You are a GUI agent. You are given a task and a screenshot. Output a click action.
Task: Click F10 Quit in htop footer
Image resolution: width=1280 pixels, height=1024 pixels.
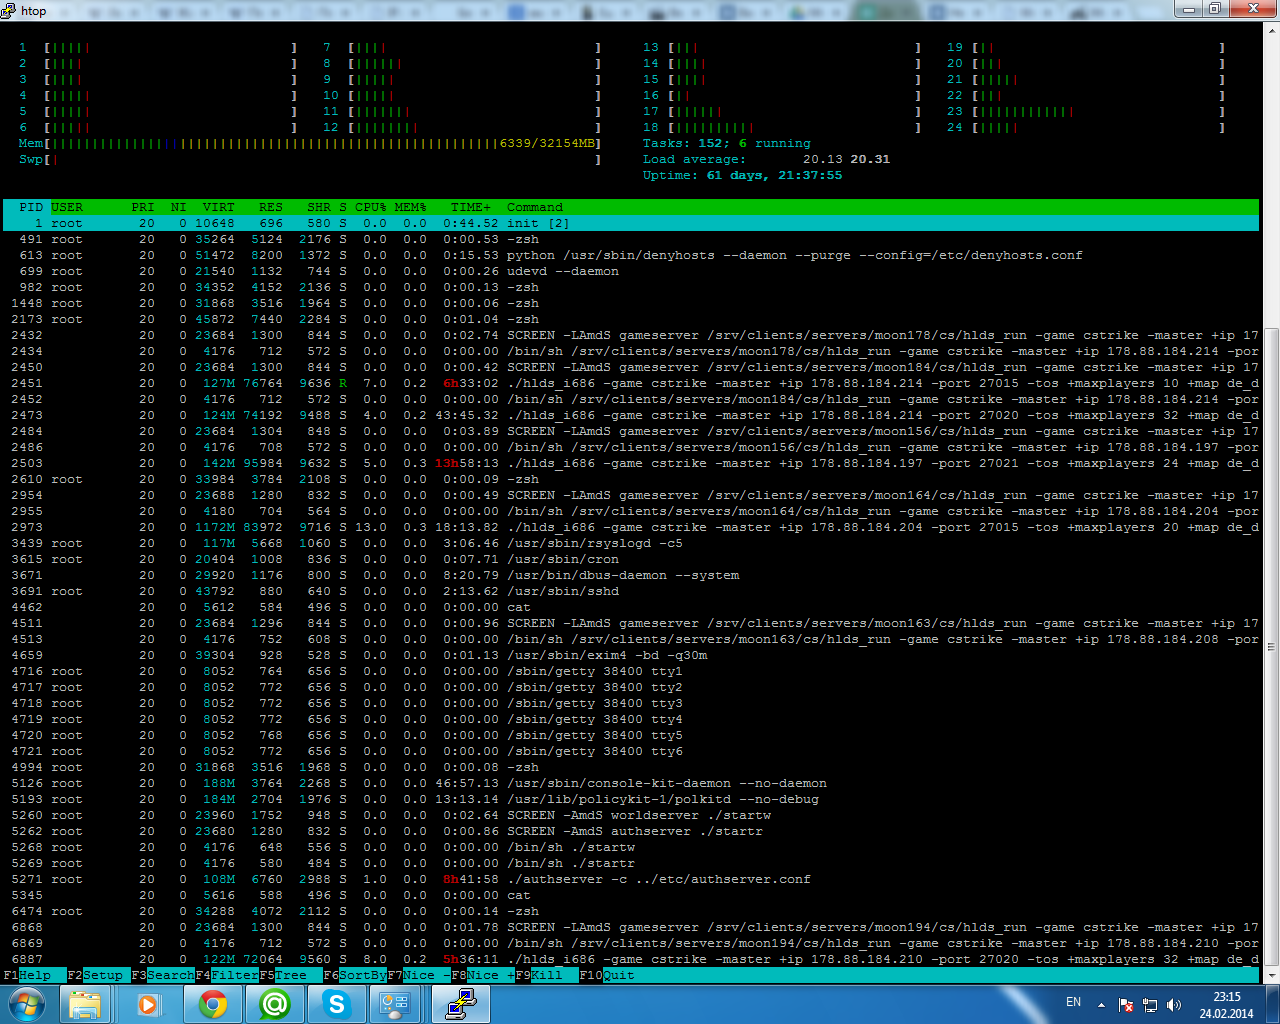pos(607,975)
